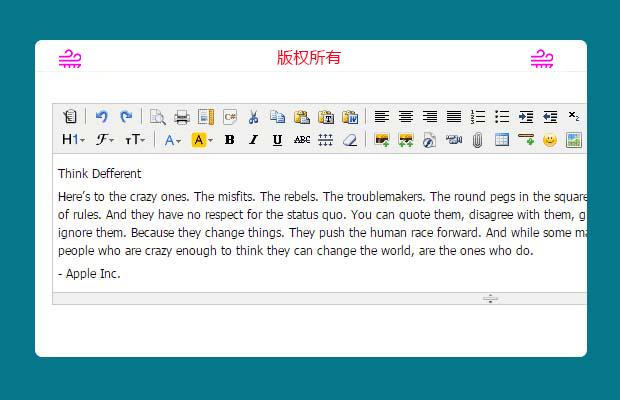Toggle bold formatting
The image size is (620, 400).
[229, 140]
